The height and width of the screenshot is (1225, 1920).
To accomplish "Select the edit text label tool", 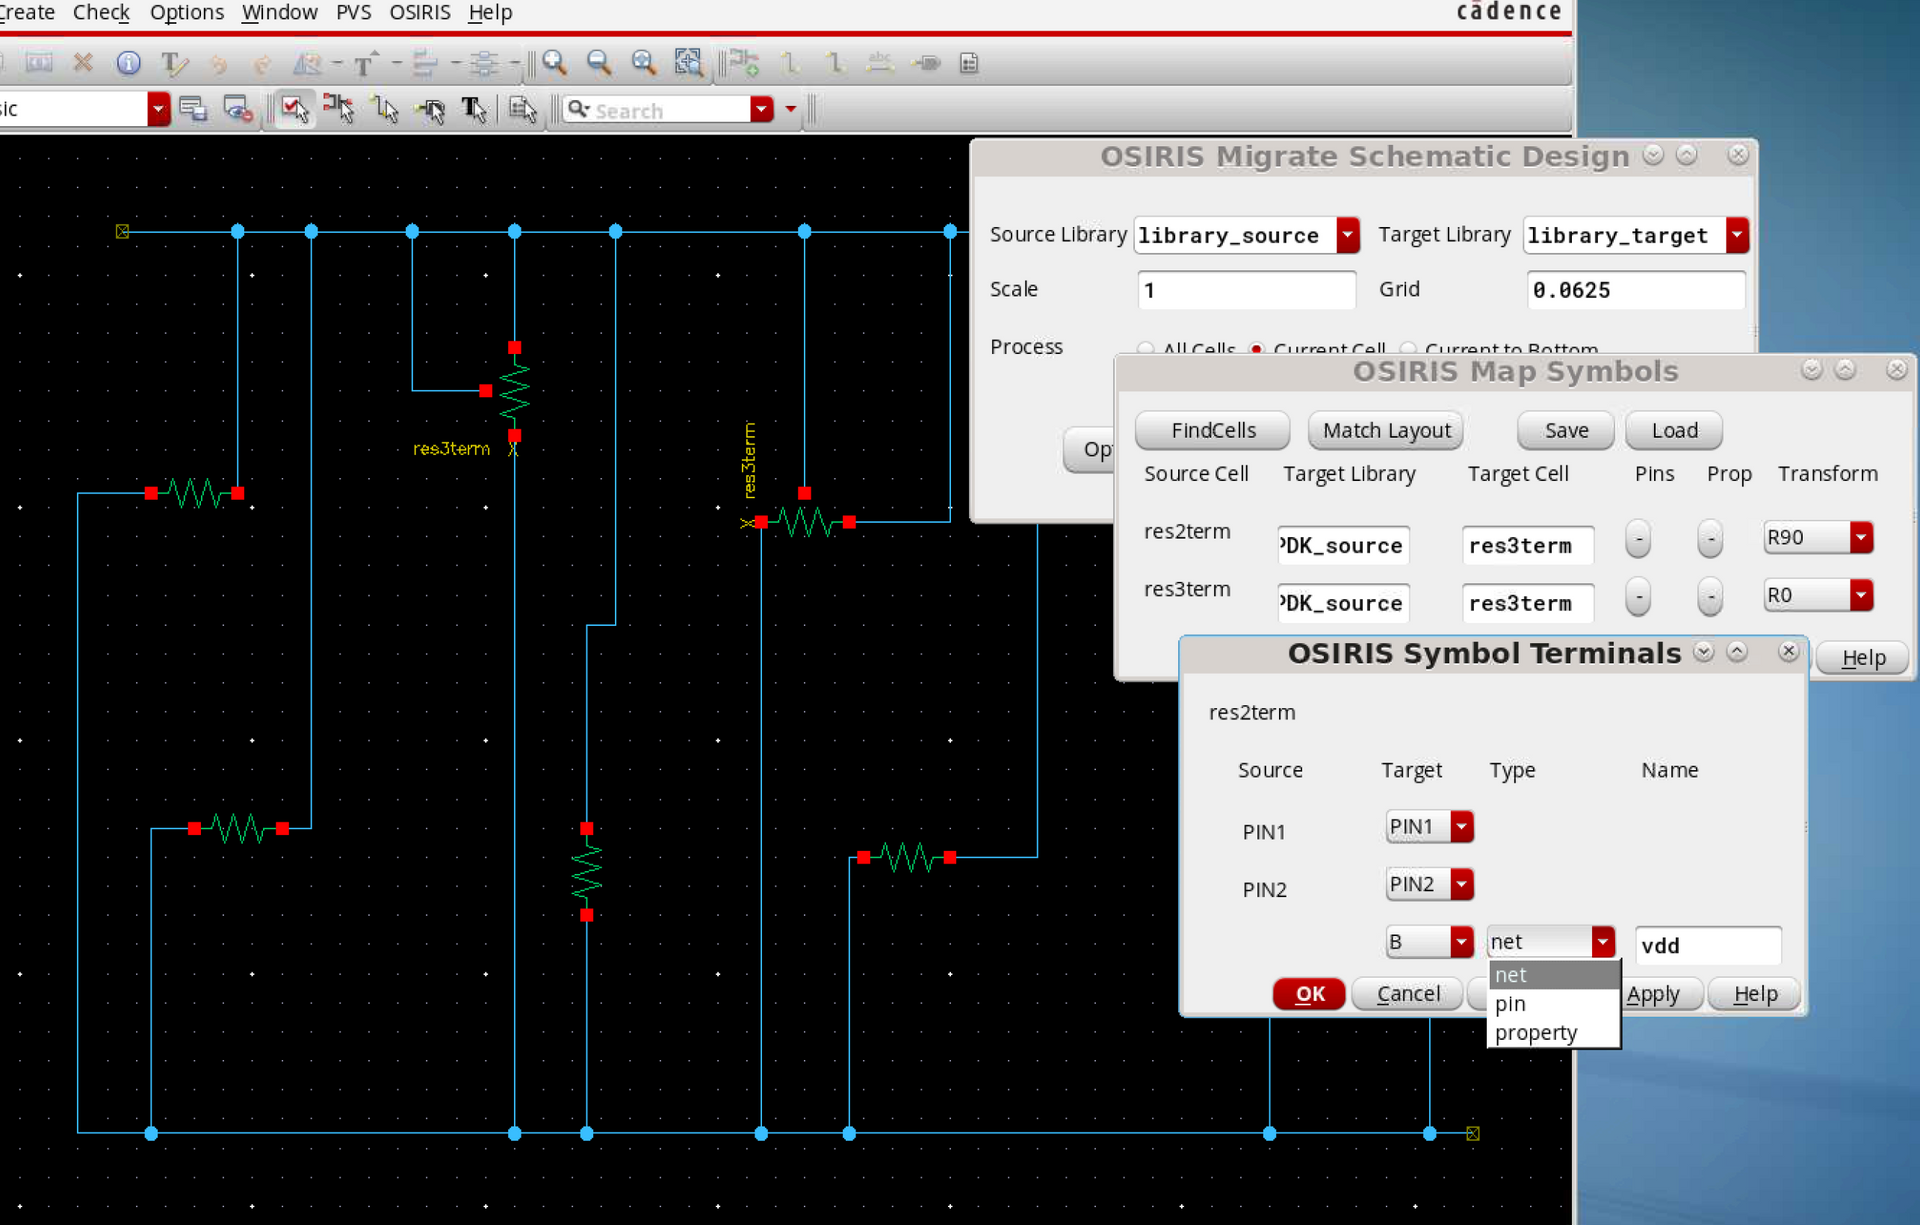I will [x=174, y=63].
